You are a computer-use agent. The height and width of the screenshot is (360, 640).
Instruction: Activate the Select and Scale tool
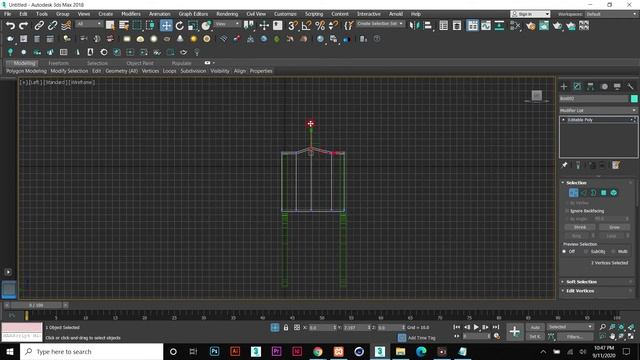point(193,26)
